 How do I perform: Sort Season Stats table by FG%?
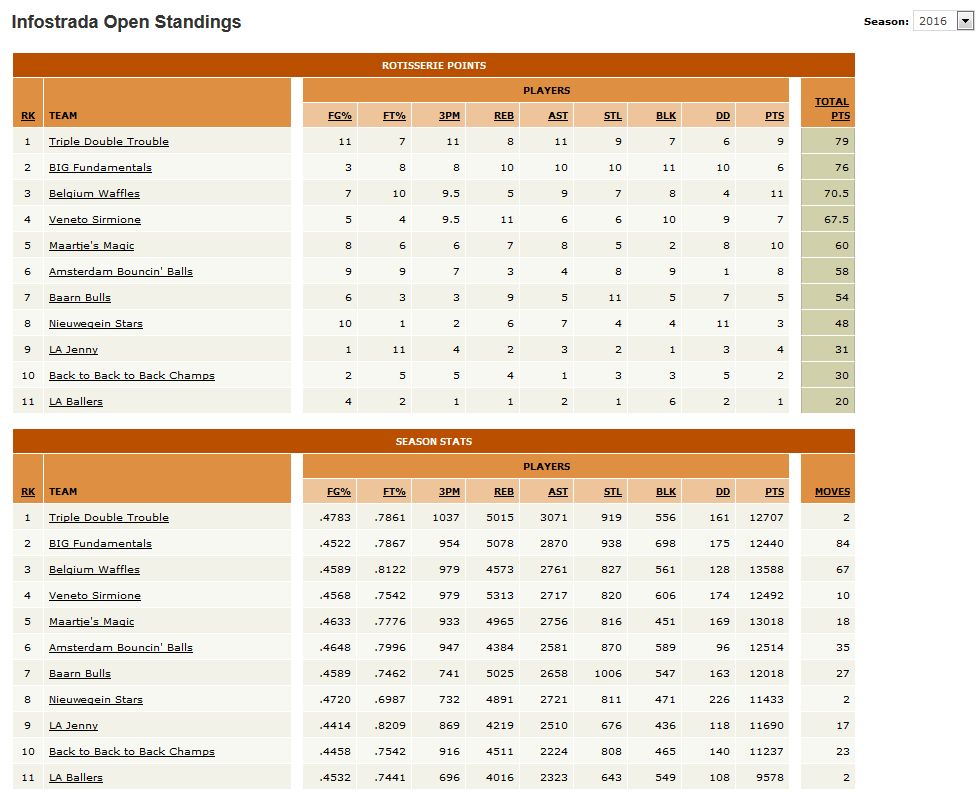pyautogui.click(x=339, y=491)
